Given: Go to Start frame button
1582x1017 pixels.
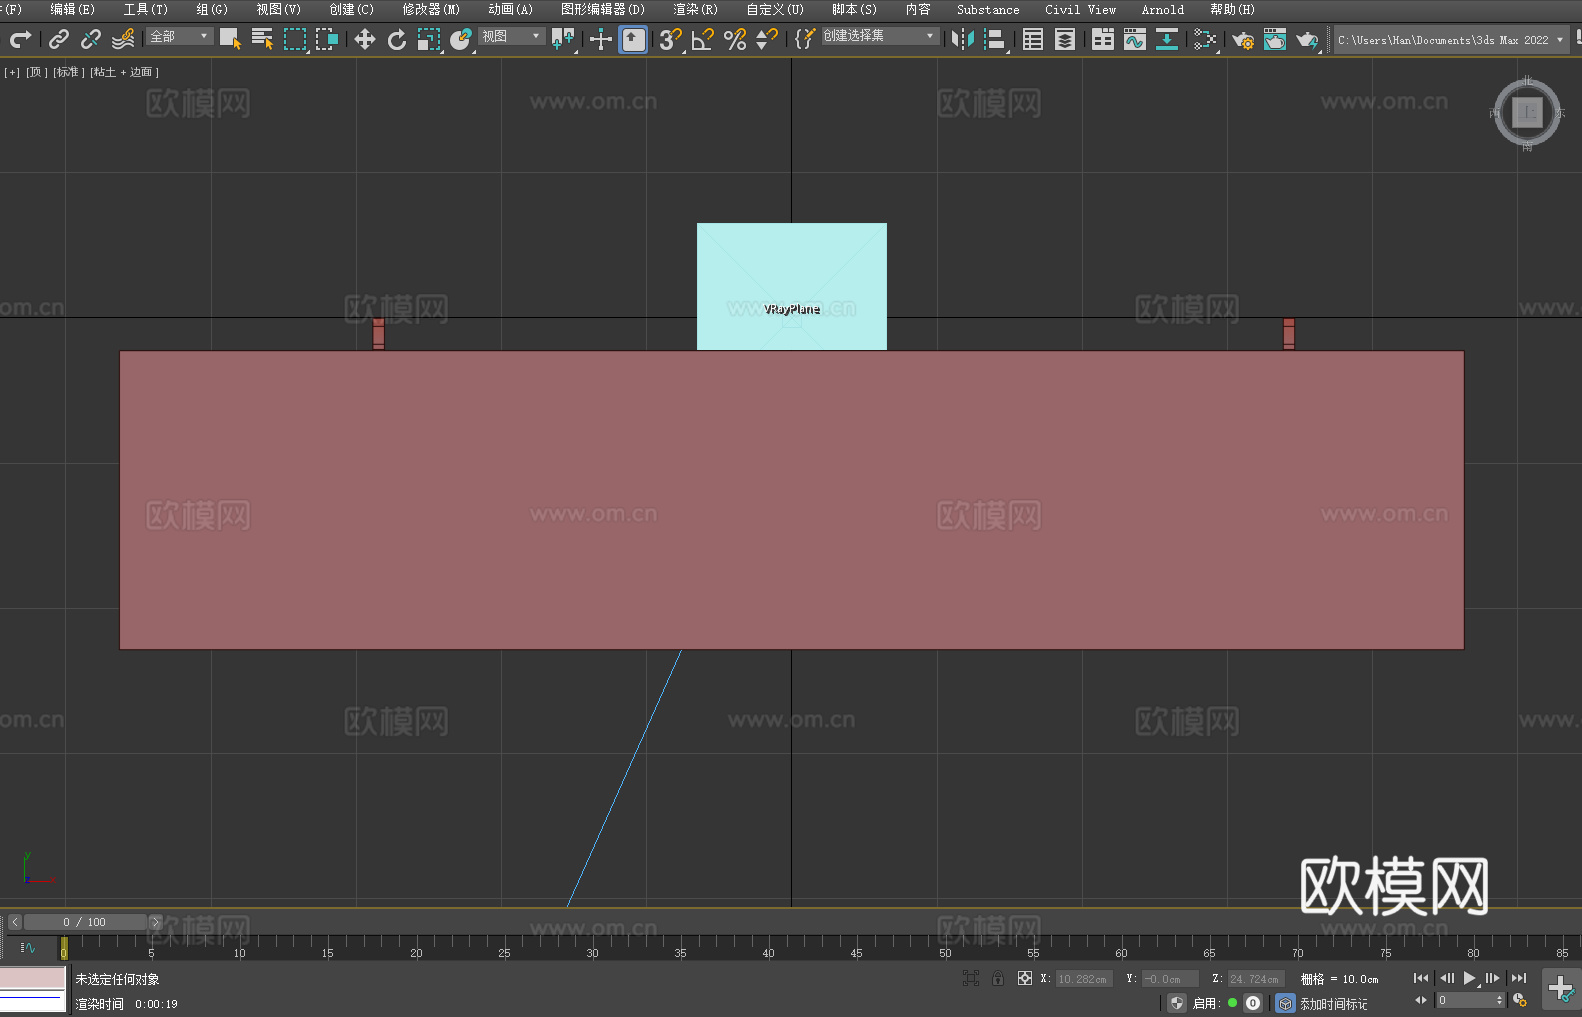Looking at the screenshot, I should [x=1421, y=978].
